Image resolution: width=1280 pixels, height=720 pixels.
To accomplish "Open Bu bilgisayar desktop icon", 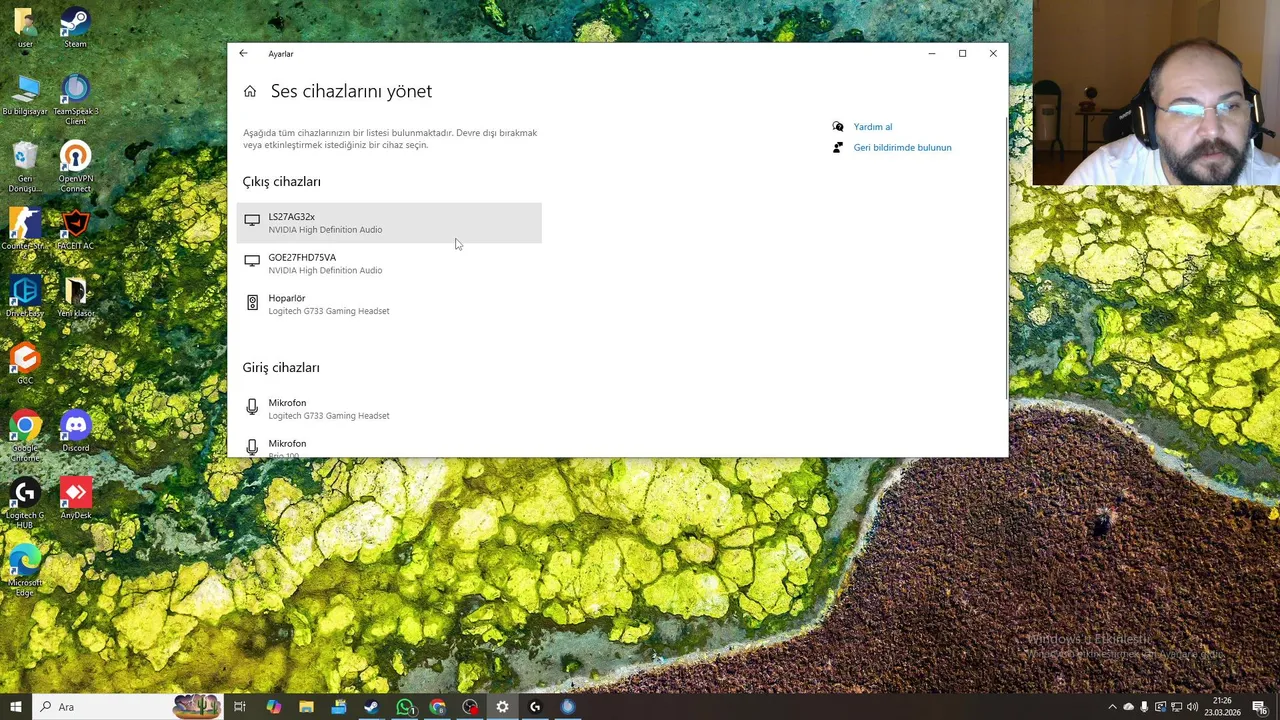I will 25,96.
